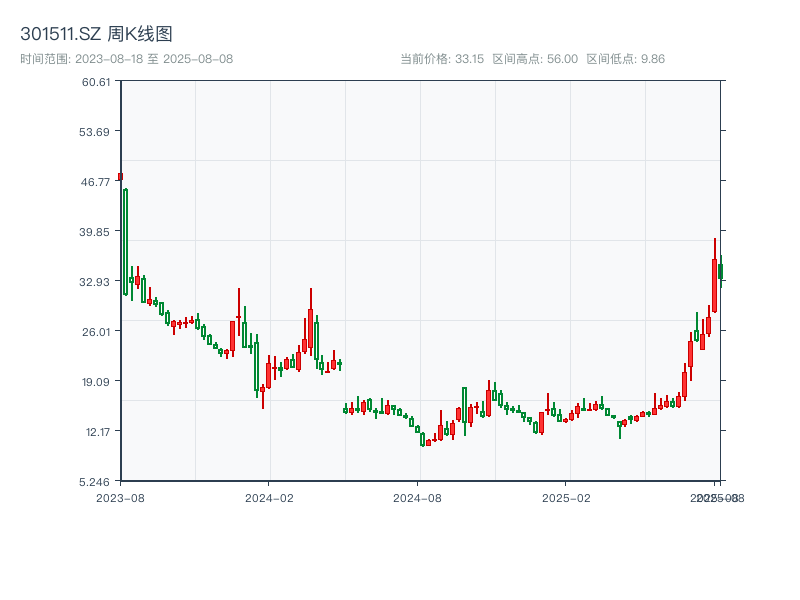This screenshot has width=800, height=600.
Task: Click the 区间低点 9.86 label
Action: click(625, 59)
